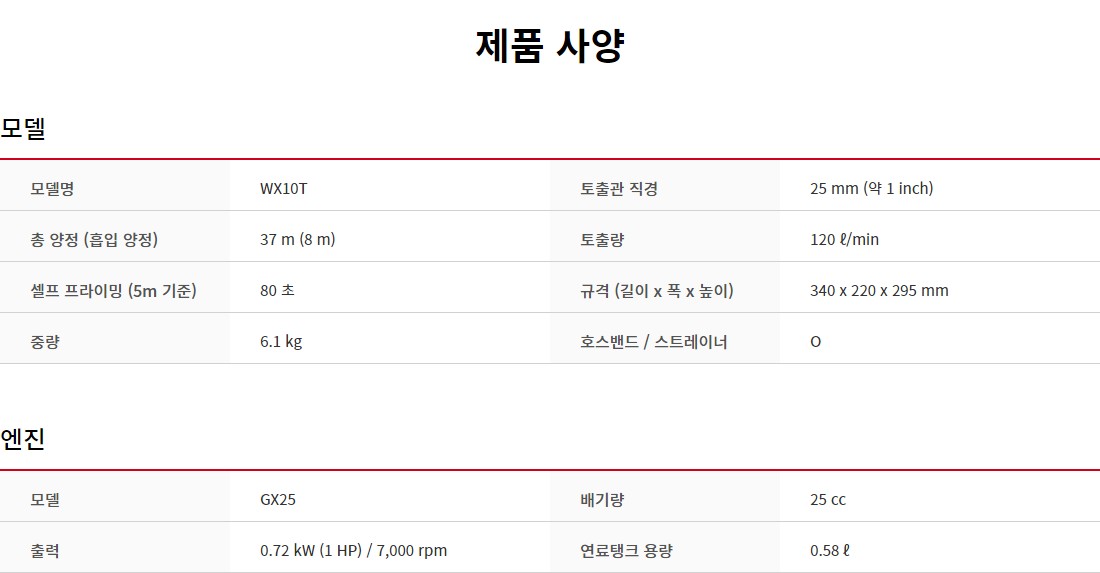The image size is (1100, 573).
Task: Select the 25 mm (약 1 inch) value
Action: (871, 188)
